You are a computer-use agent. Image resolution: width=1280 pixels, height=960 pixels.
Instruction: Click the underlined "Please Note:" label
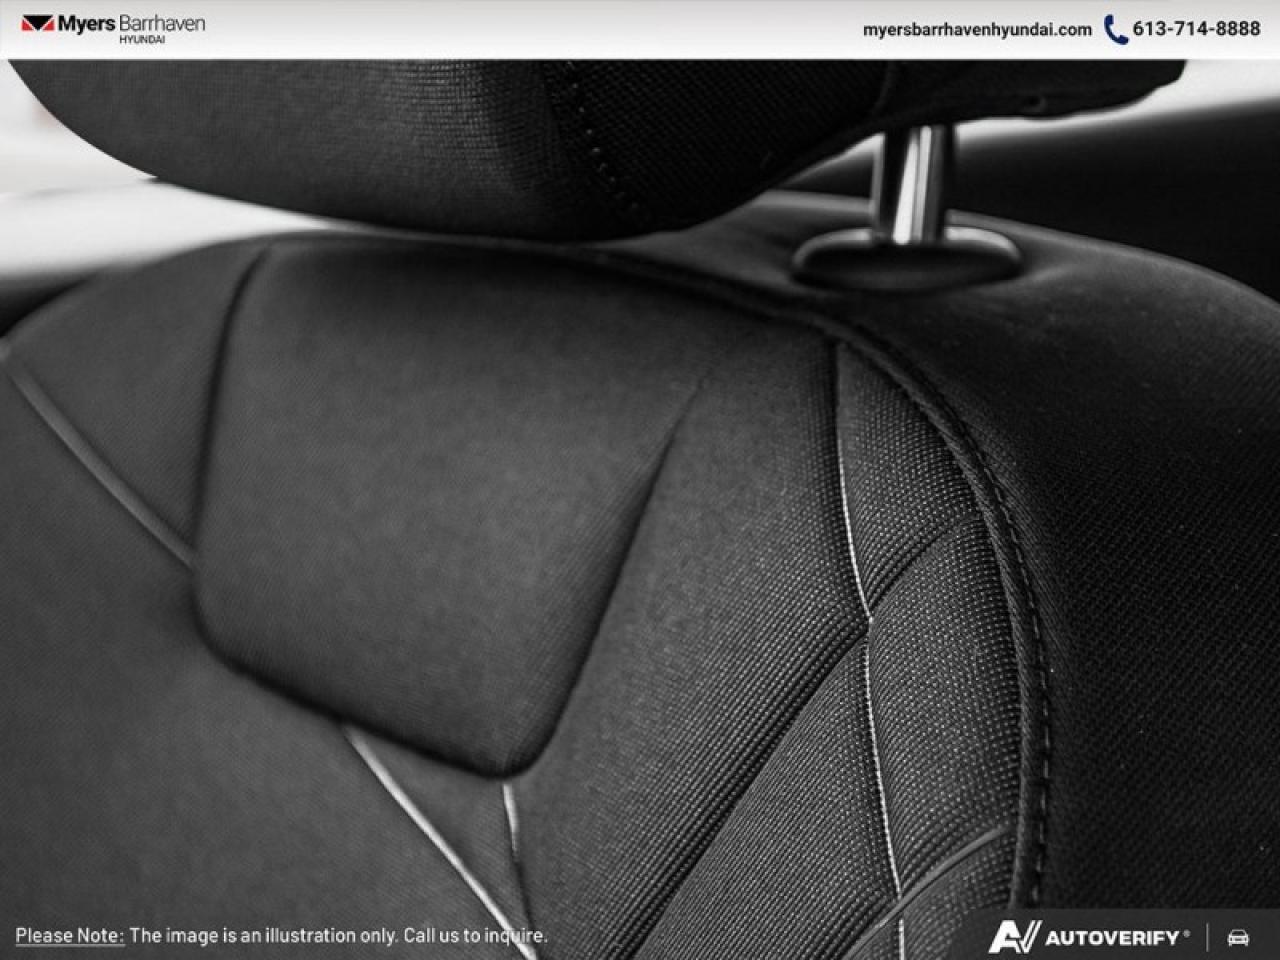click(x=69, y=936)
